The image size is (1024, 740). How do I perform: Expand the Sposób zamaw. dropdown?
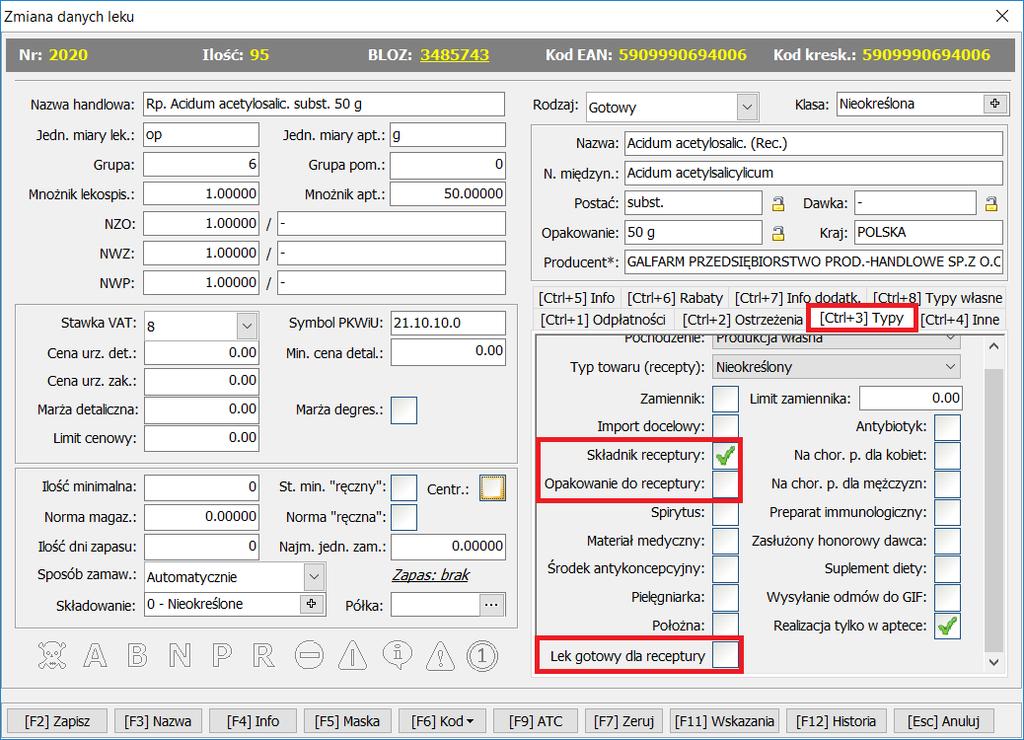[314, 577]
